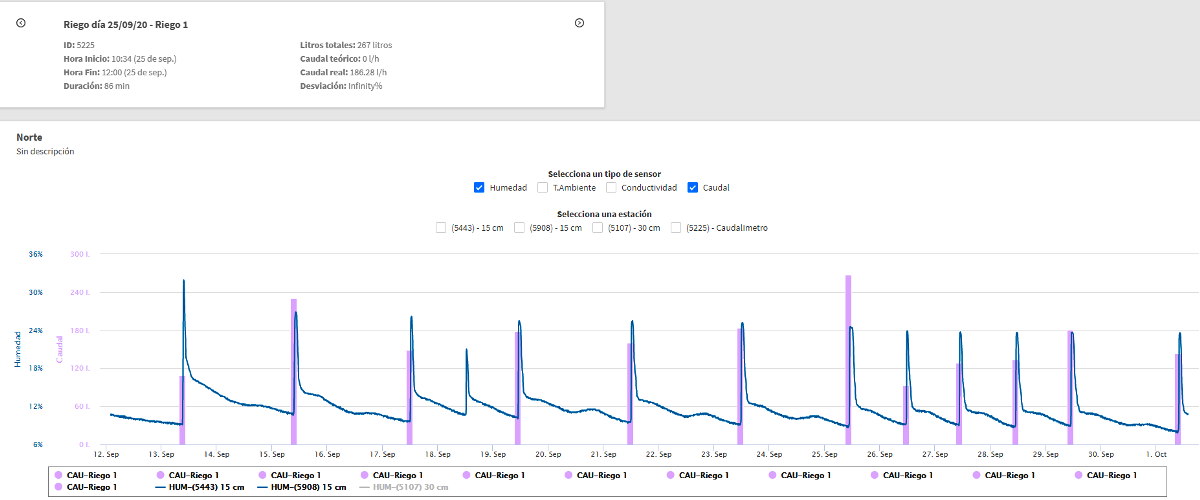Select station (5225) - Caudalímetro checkbox
1200x500 pixels.
click(677, 228)
